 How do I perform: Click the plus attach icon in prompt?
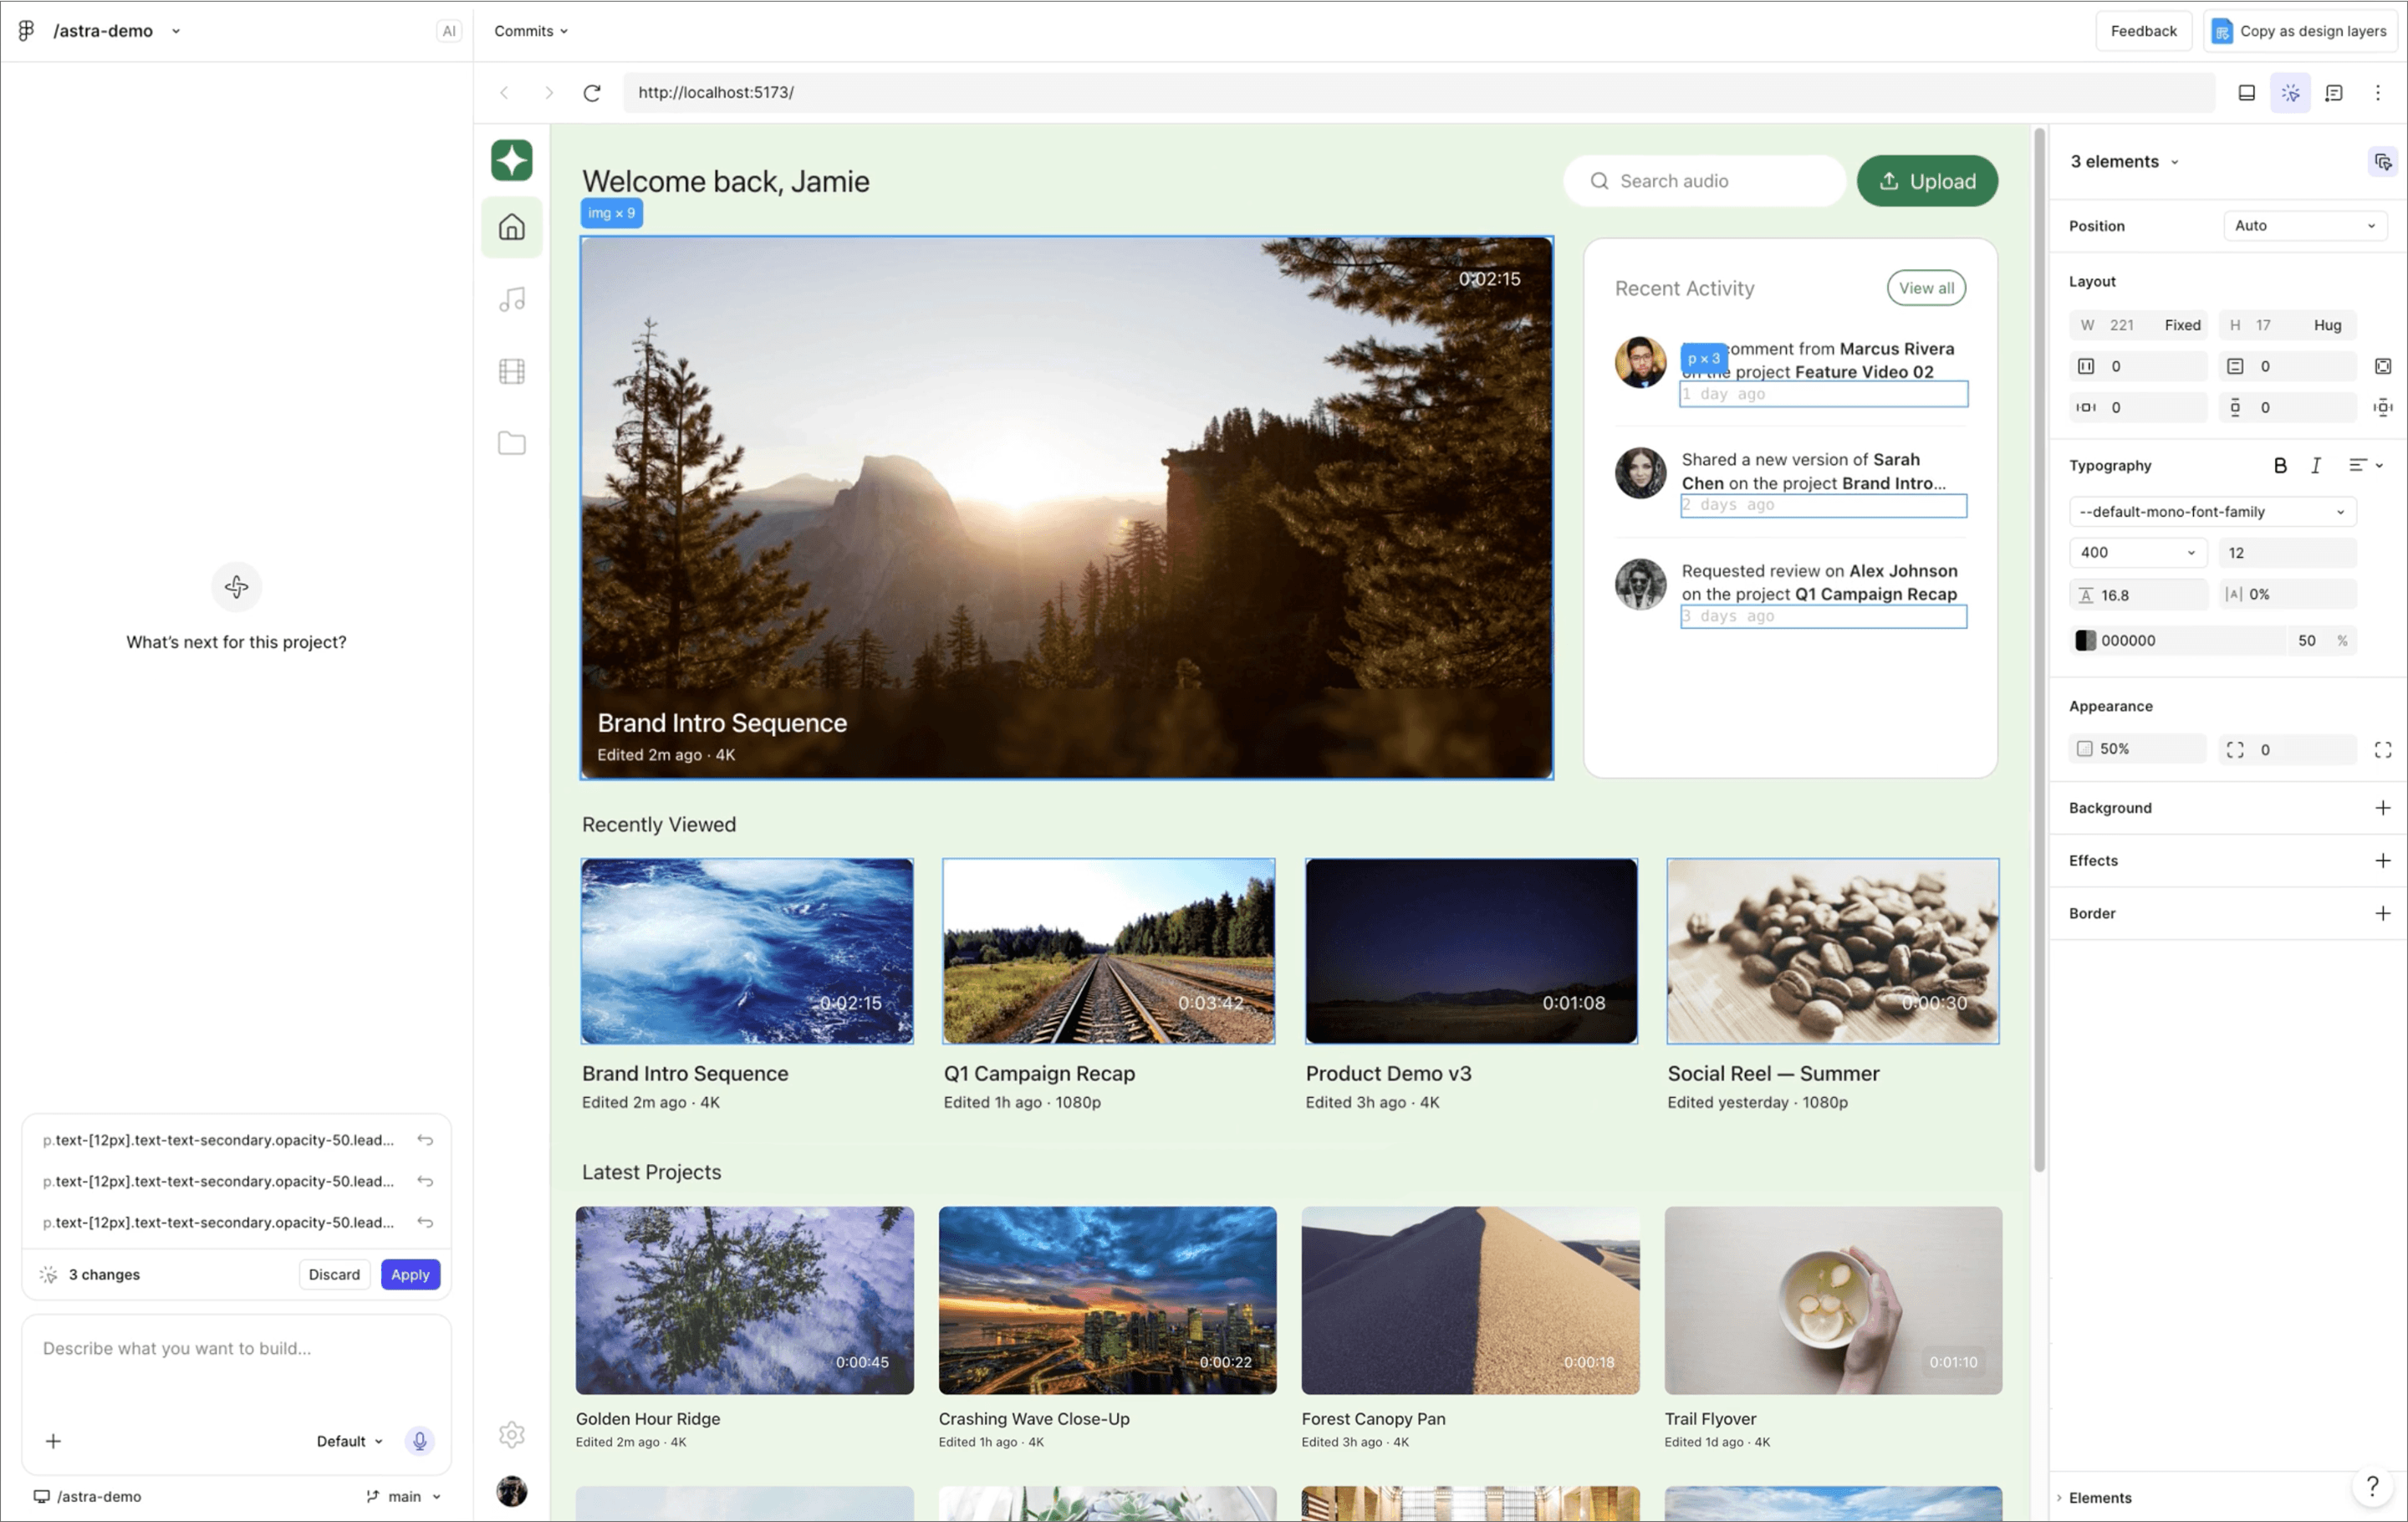[53, 1441]
